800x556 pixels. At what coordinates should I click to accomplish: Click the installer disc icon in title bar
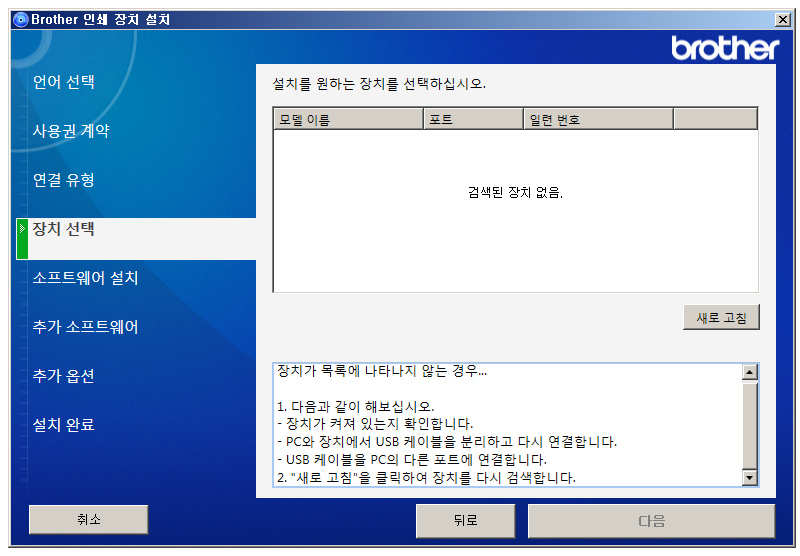point(21,20)
